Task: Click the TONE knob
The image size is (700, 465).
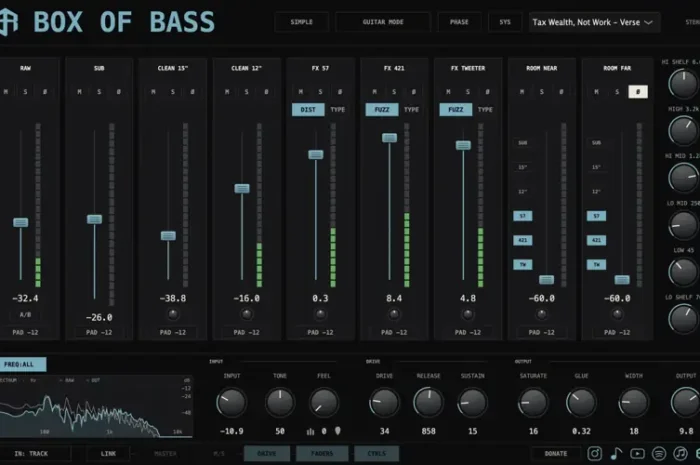Action: 280,403
